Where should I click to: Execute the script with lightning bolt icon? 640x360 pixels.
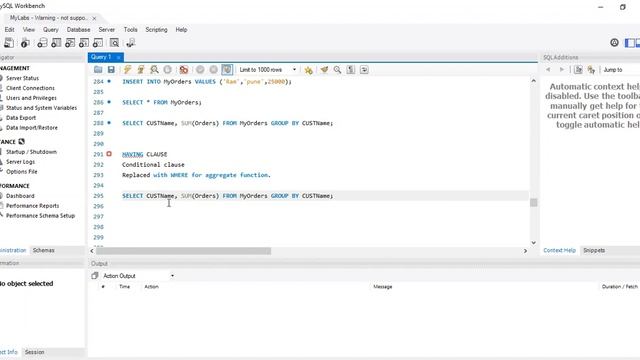(127, 70)
